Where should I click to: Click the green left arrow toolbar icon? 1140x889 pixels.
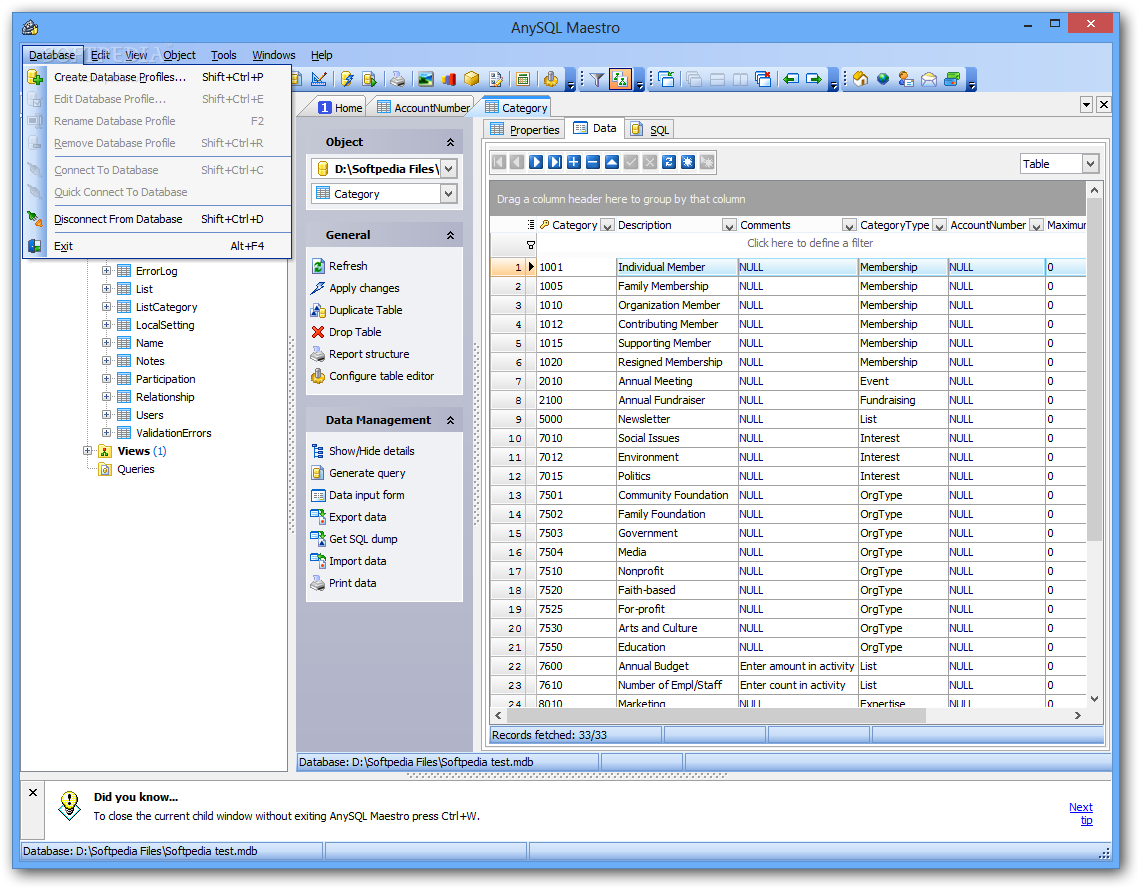coord(791,79)
